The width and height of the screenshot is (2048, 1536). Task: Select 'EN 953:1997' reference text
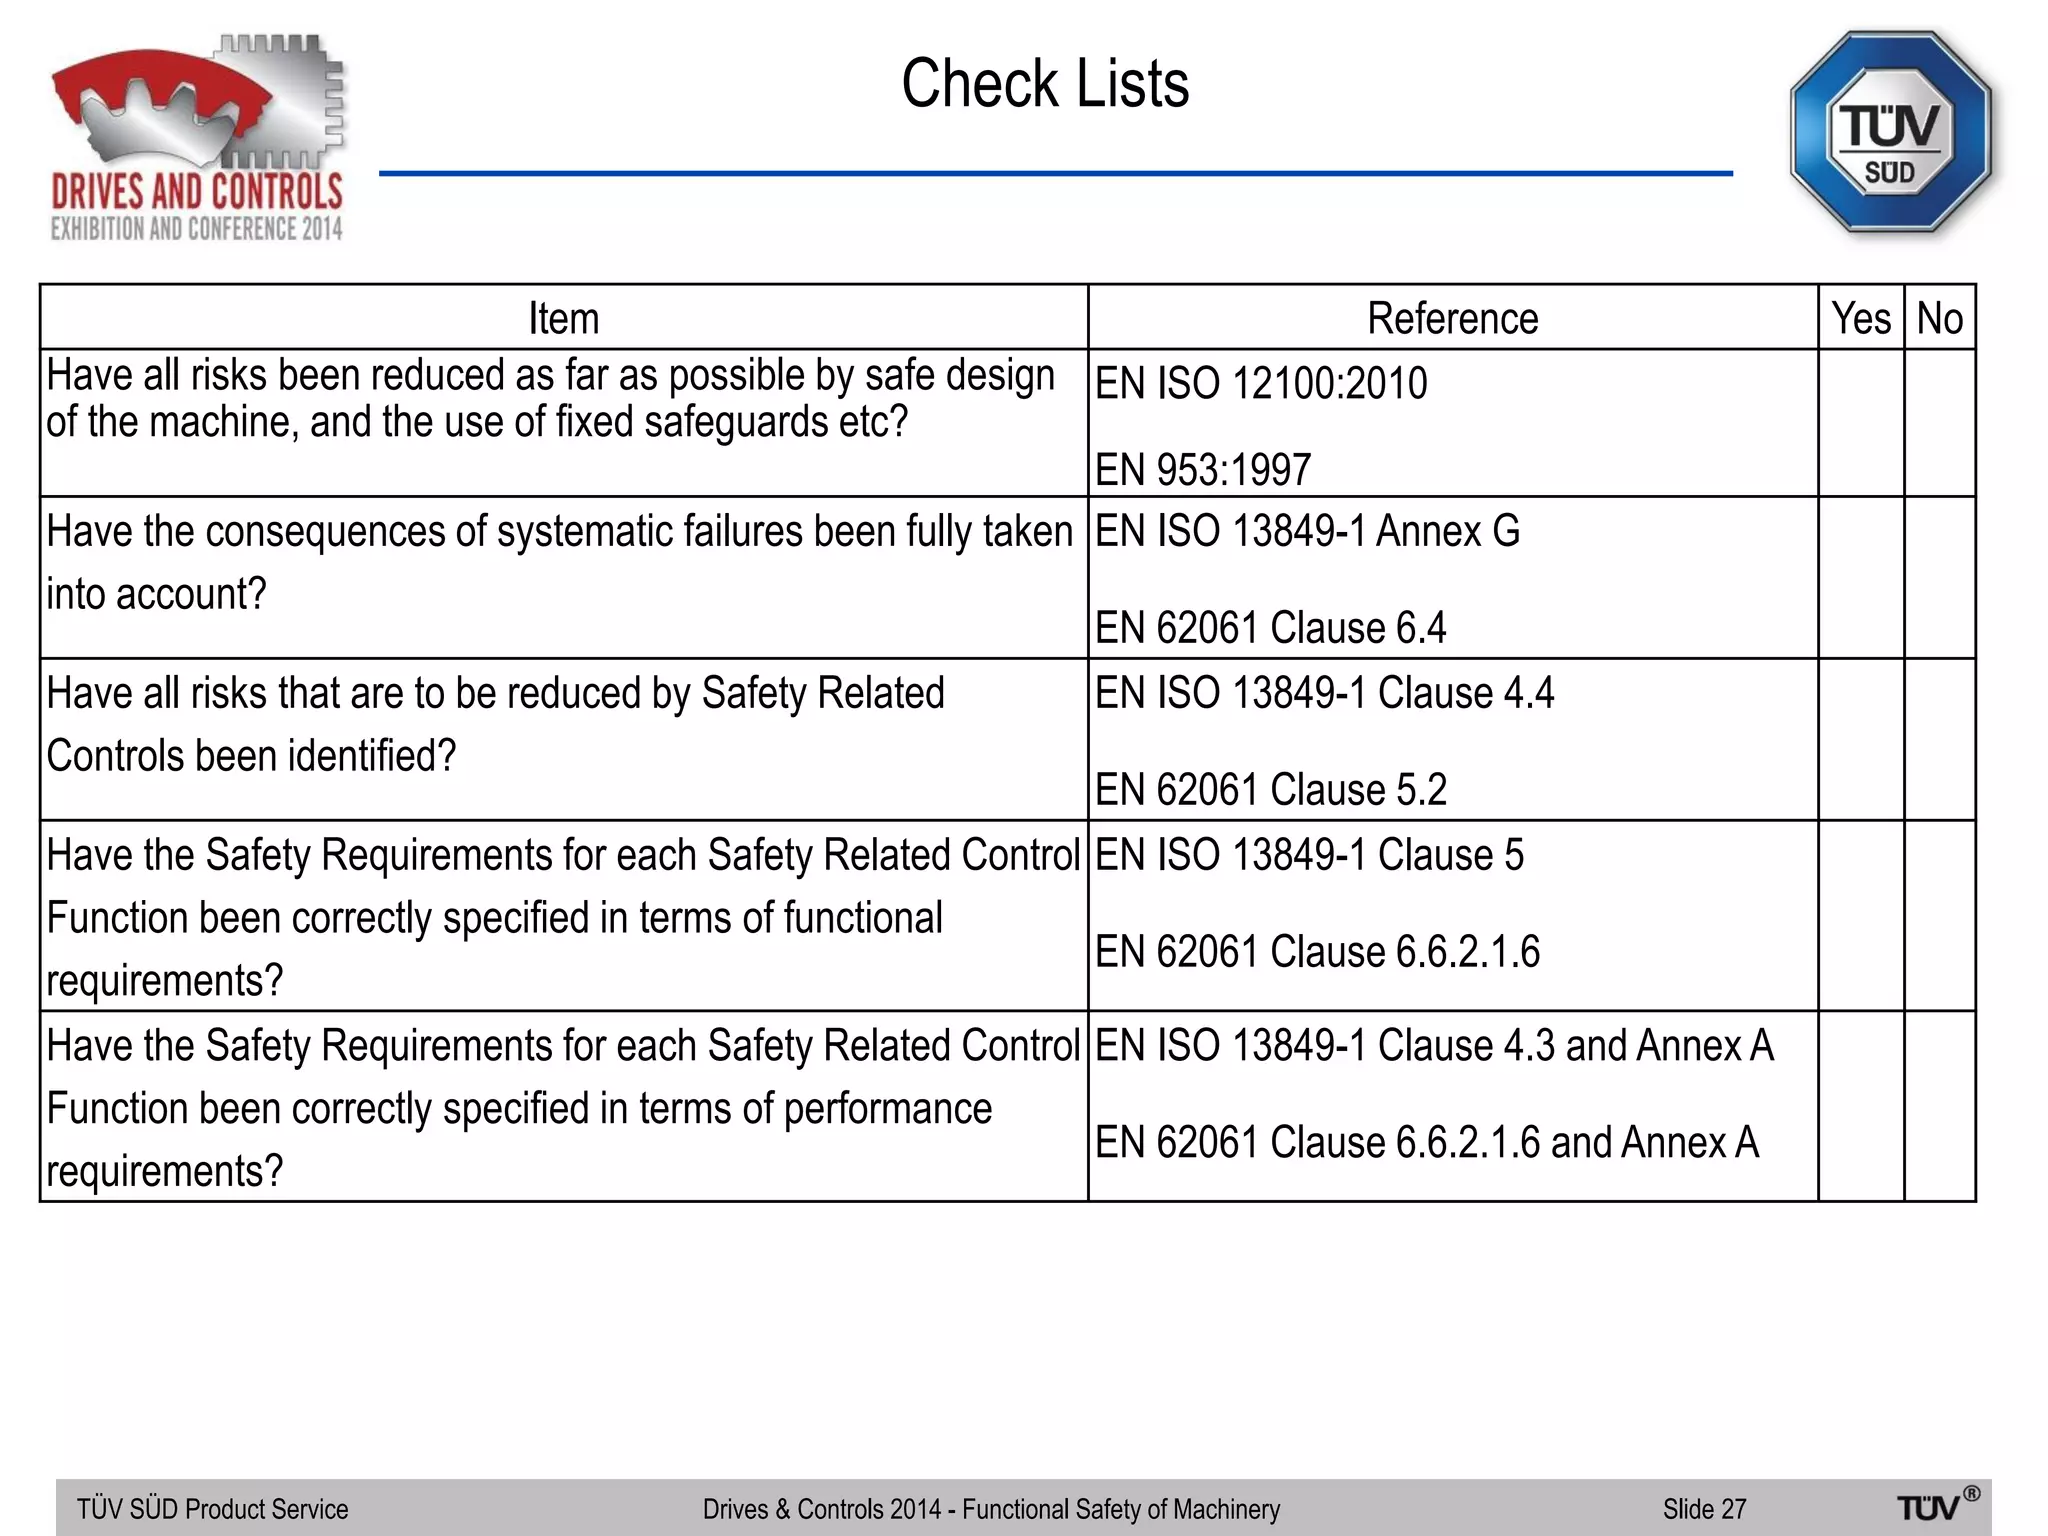tap(1203, 470)
